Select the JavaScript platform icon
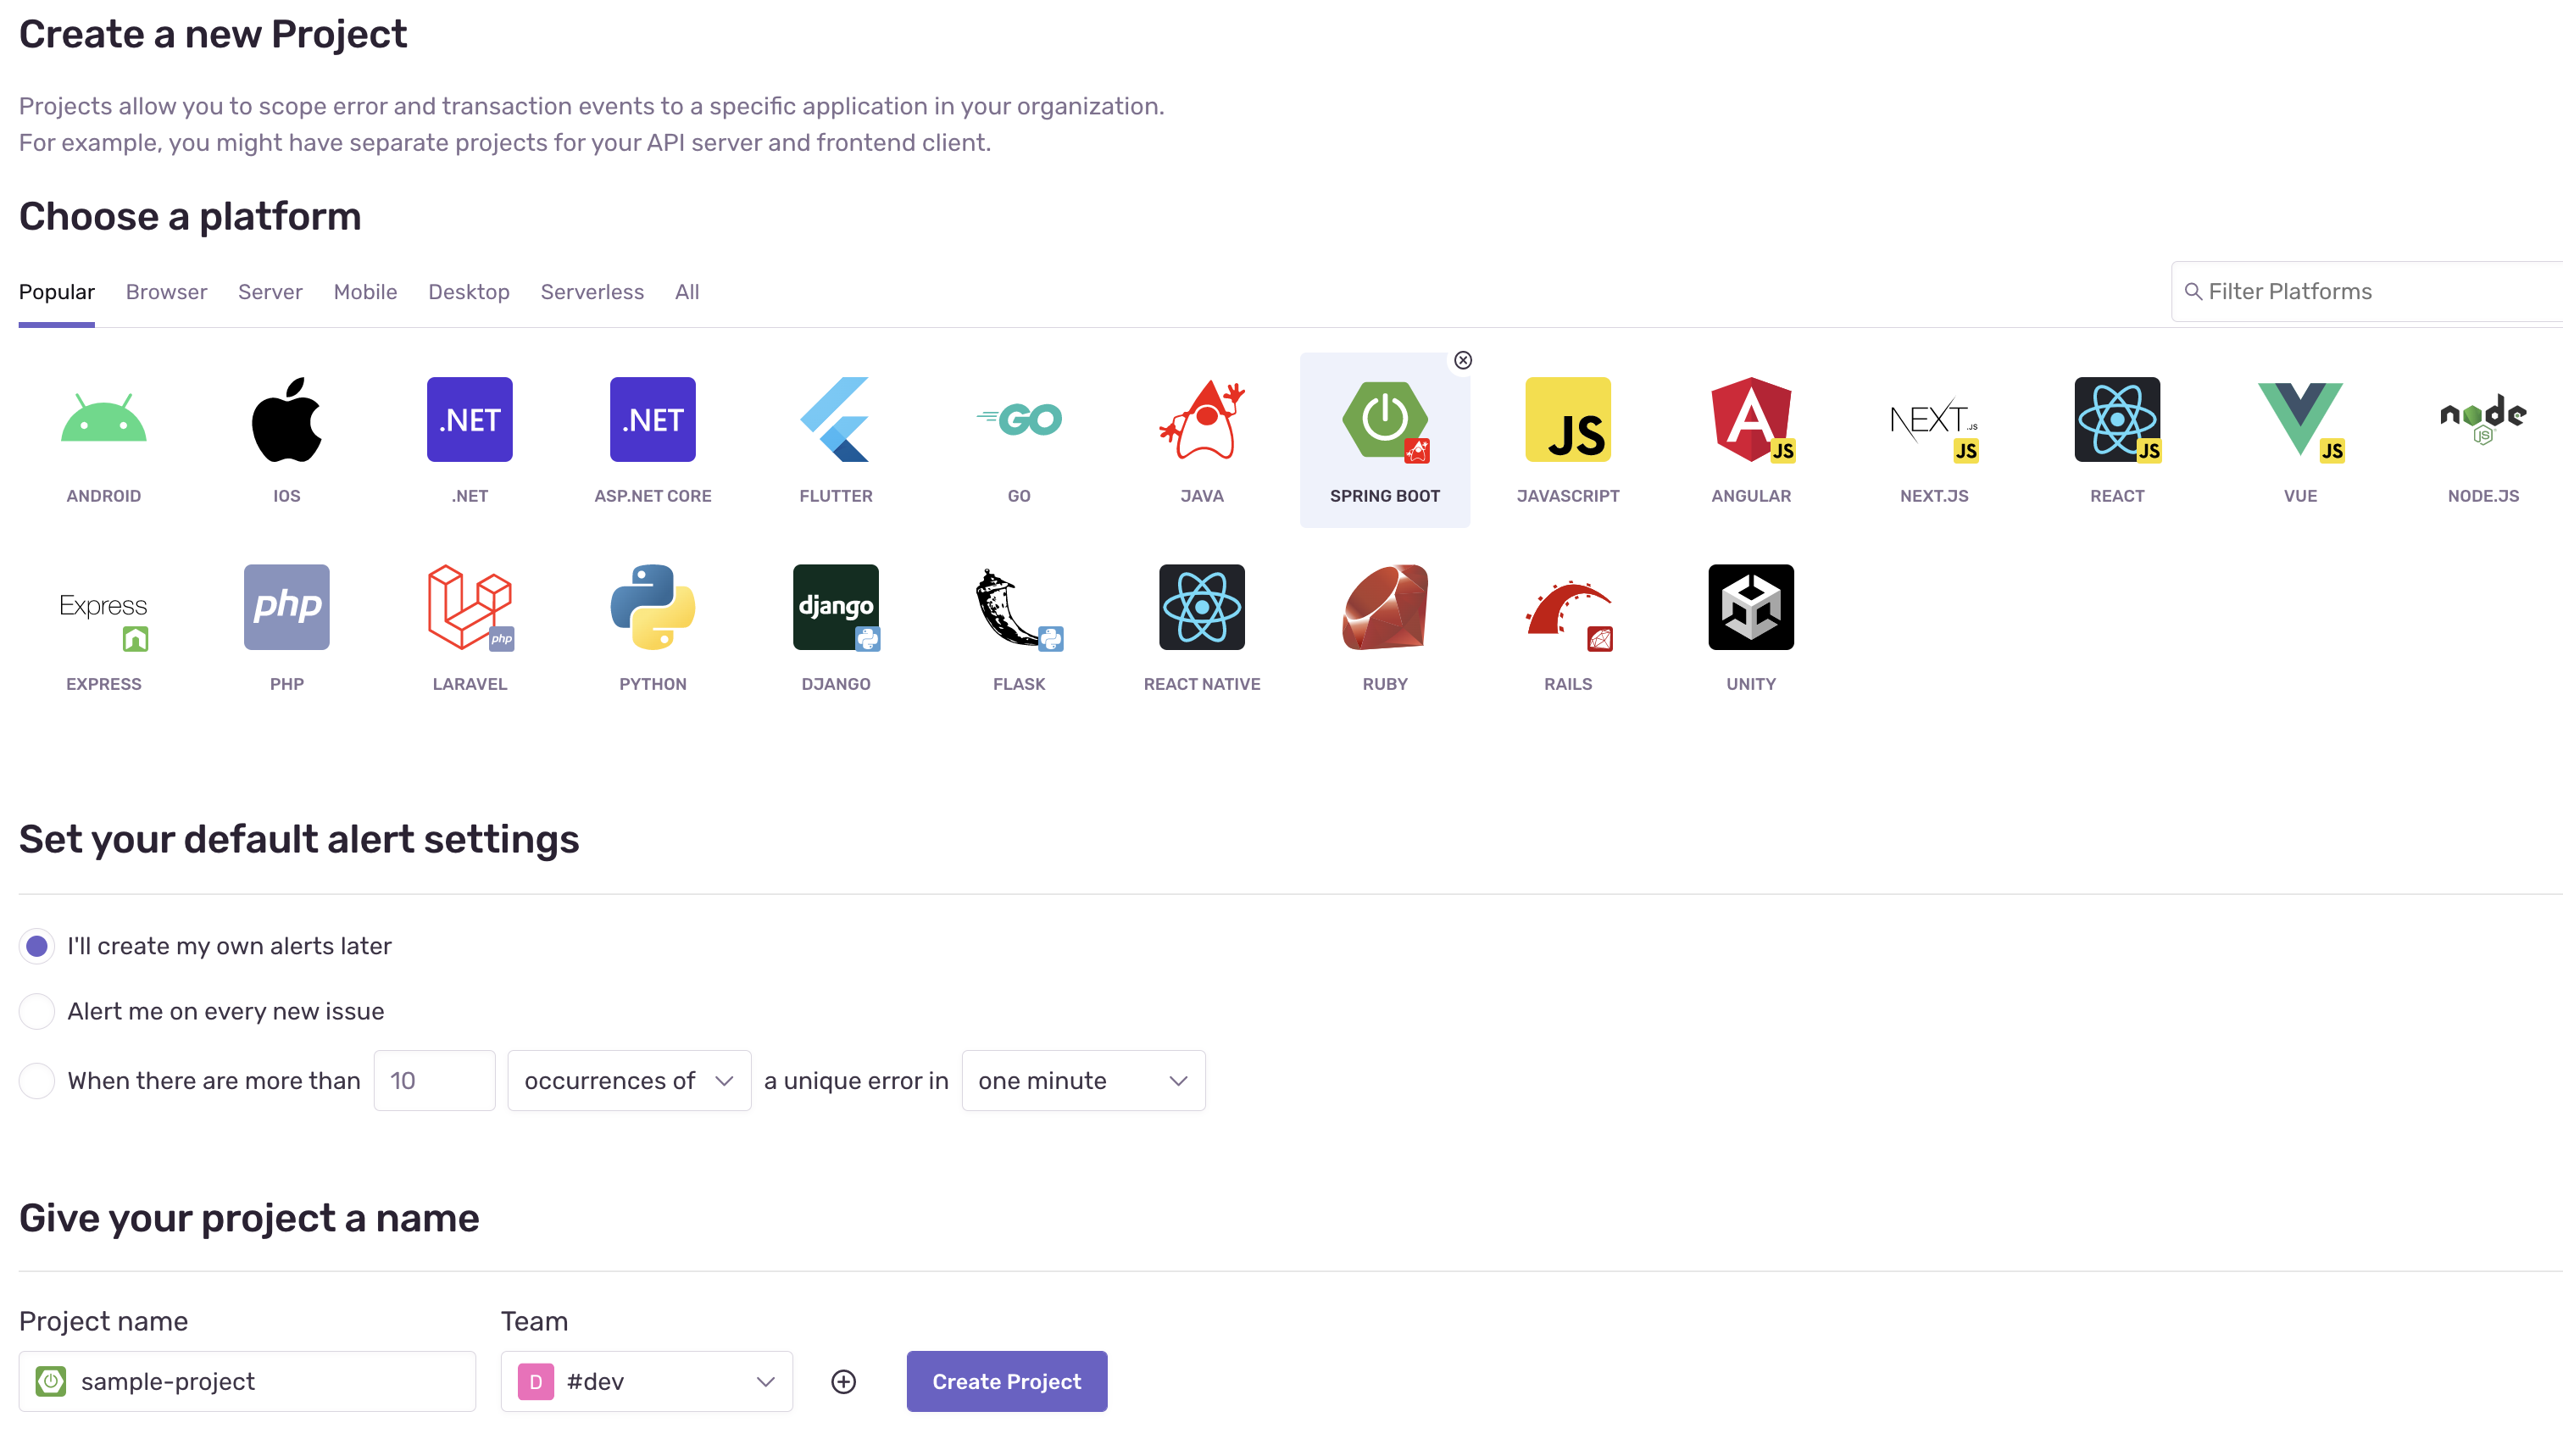 click(1567, 419)
